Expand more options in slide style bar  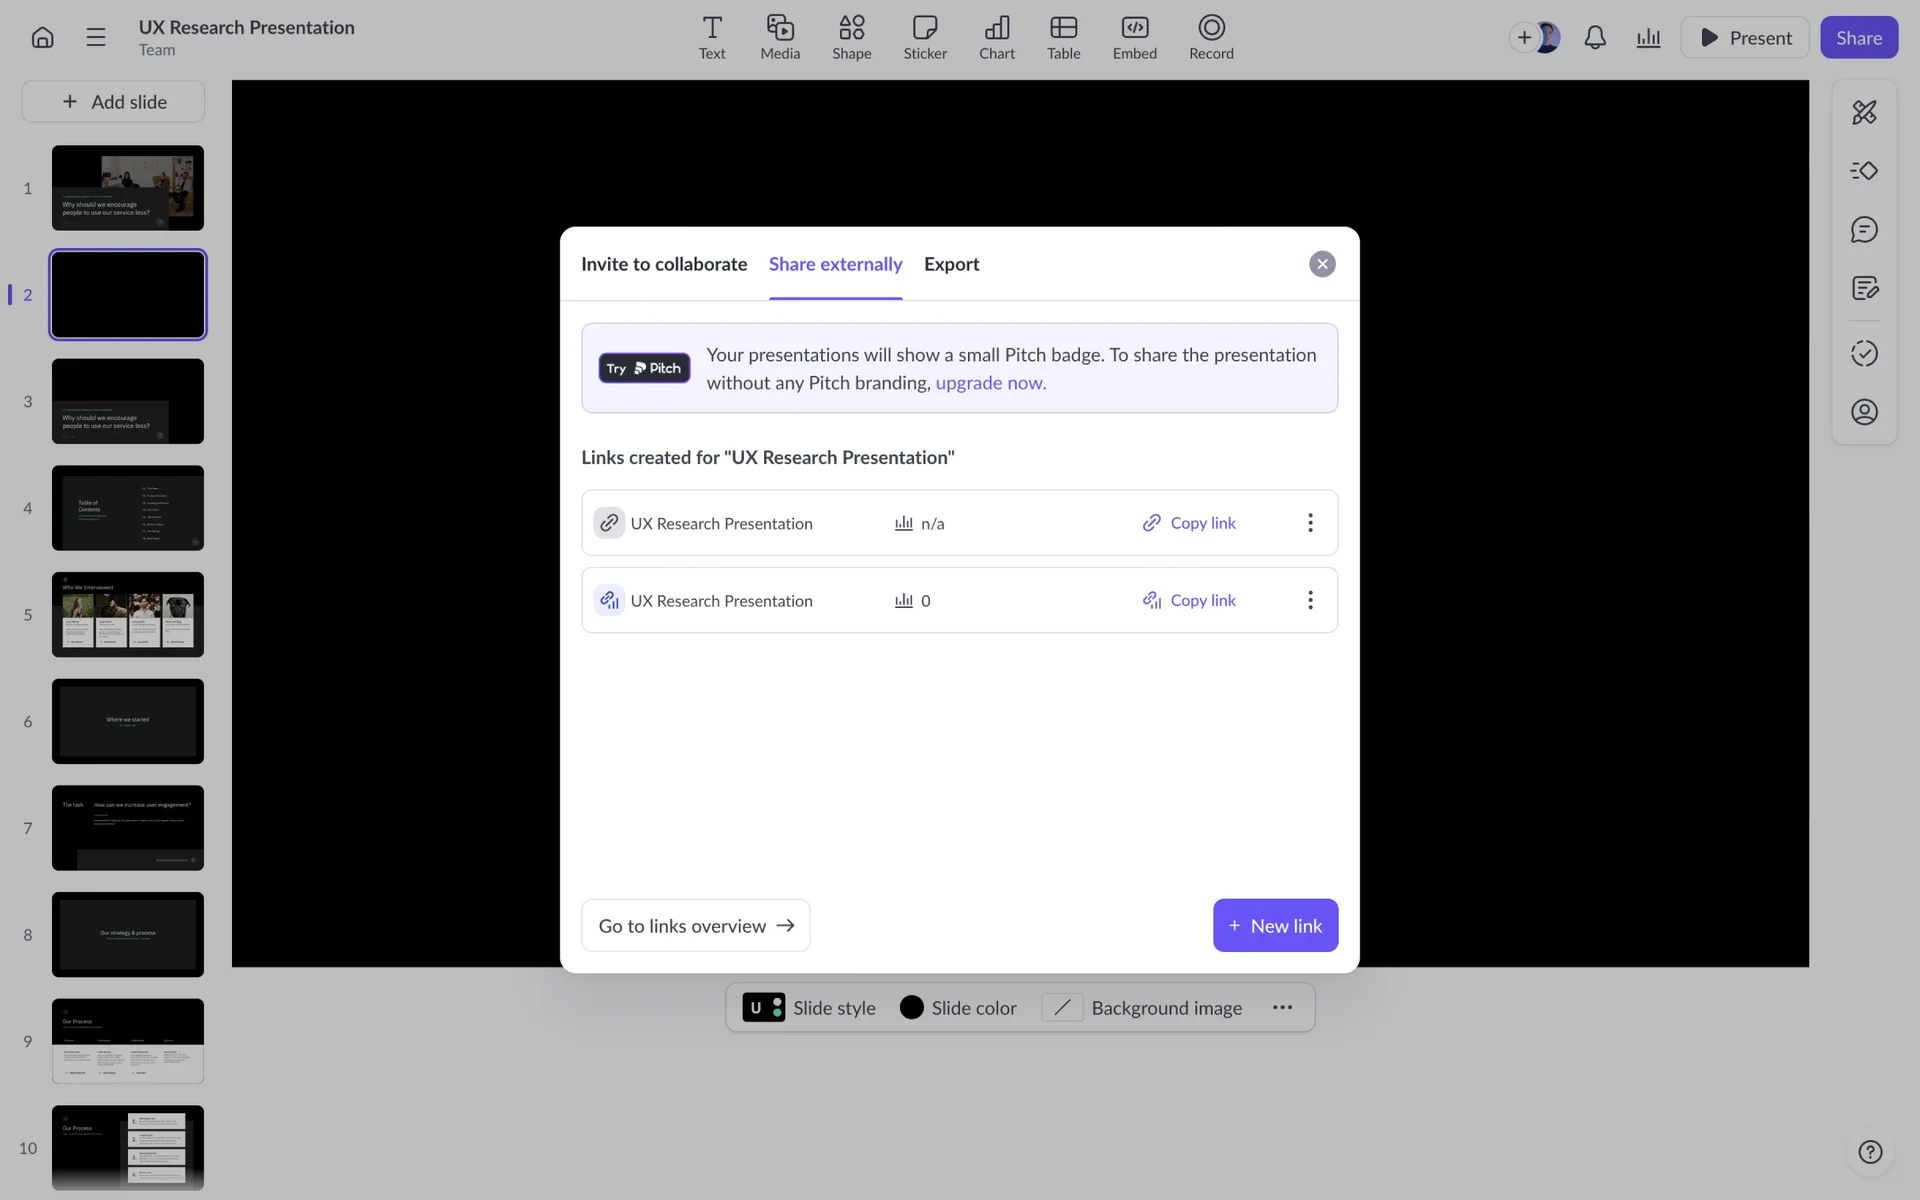pos(1282,1008)
